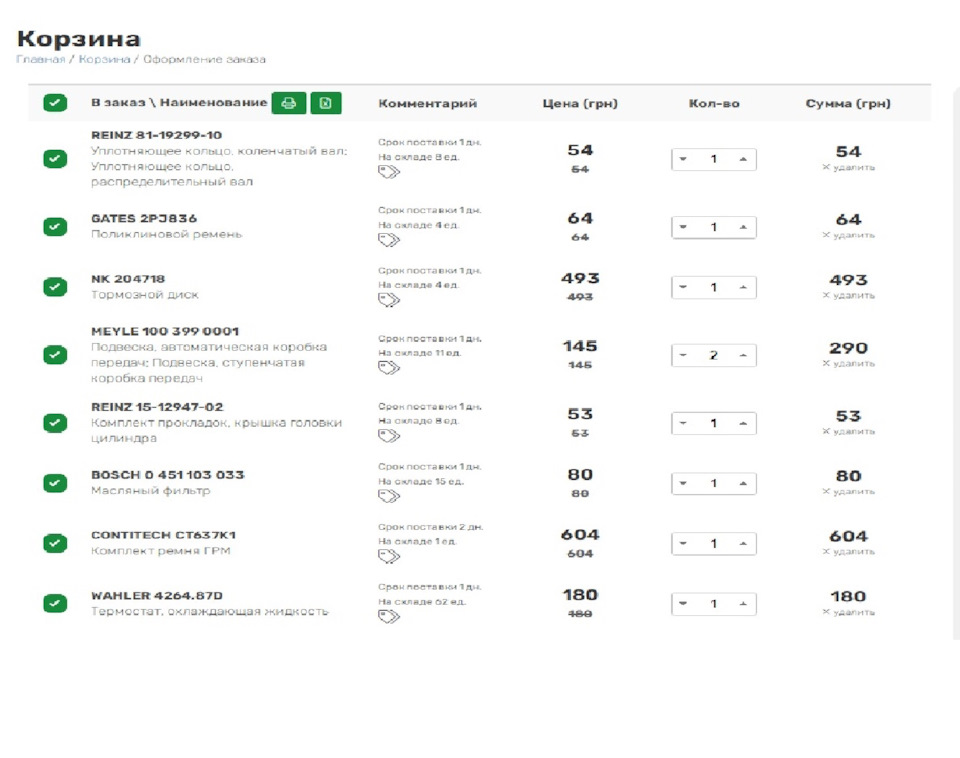Click the green Excel export icon

[x=326, y=103]
